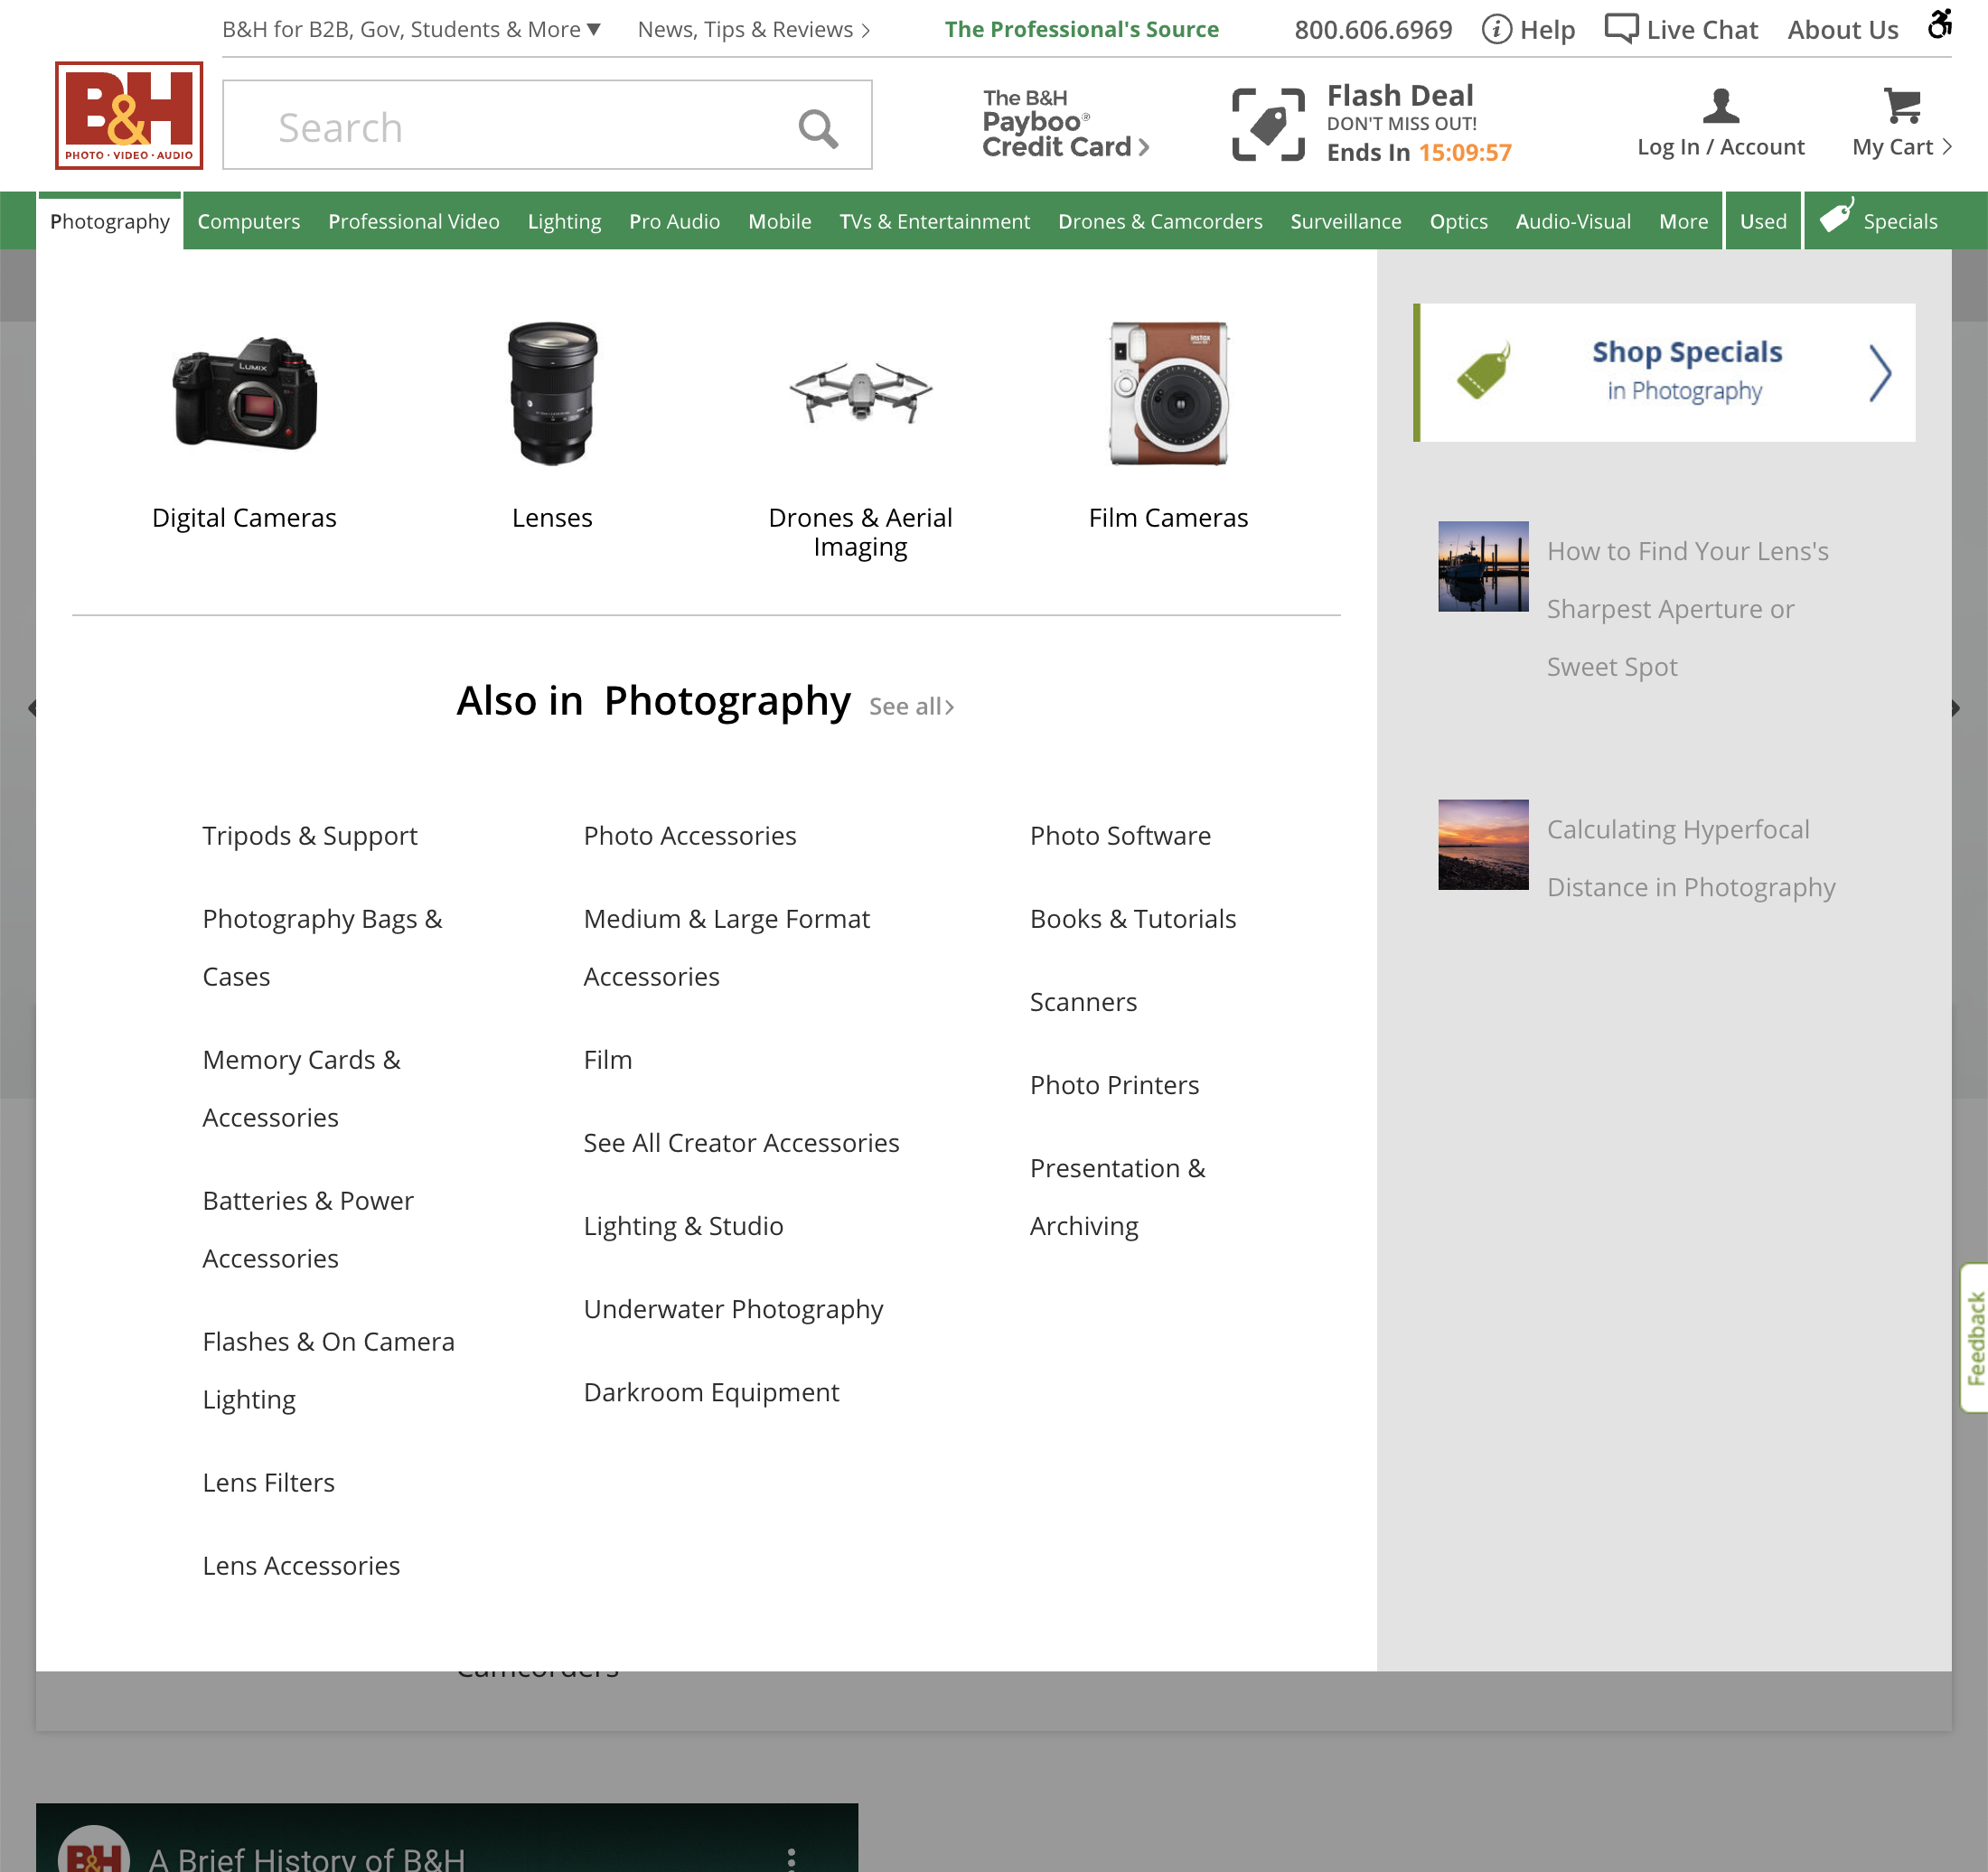Viewport: 1988px width, 1872px height.
Task: Click the Flash Deal tag icon
Action: coord(1266,123)
